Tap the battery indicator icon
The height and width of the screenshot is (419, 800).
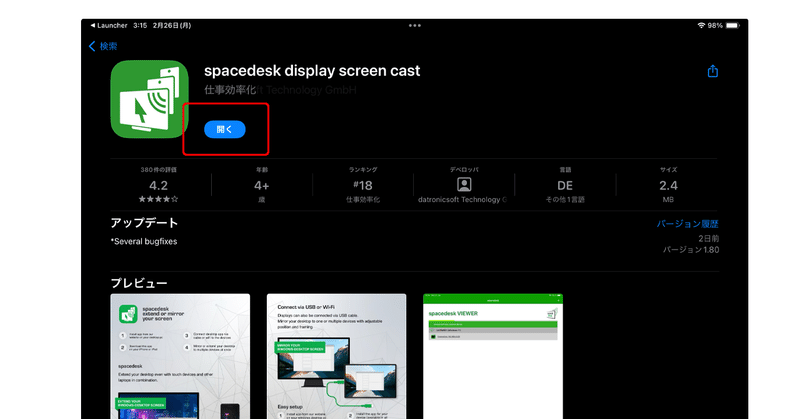click(733, 26)
